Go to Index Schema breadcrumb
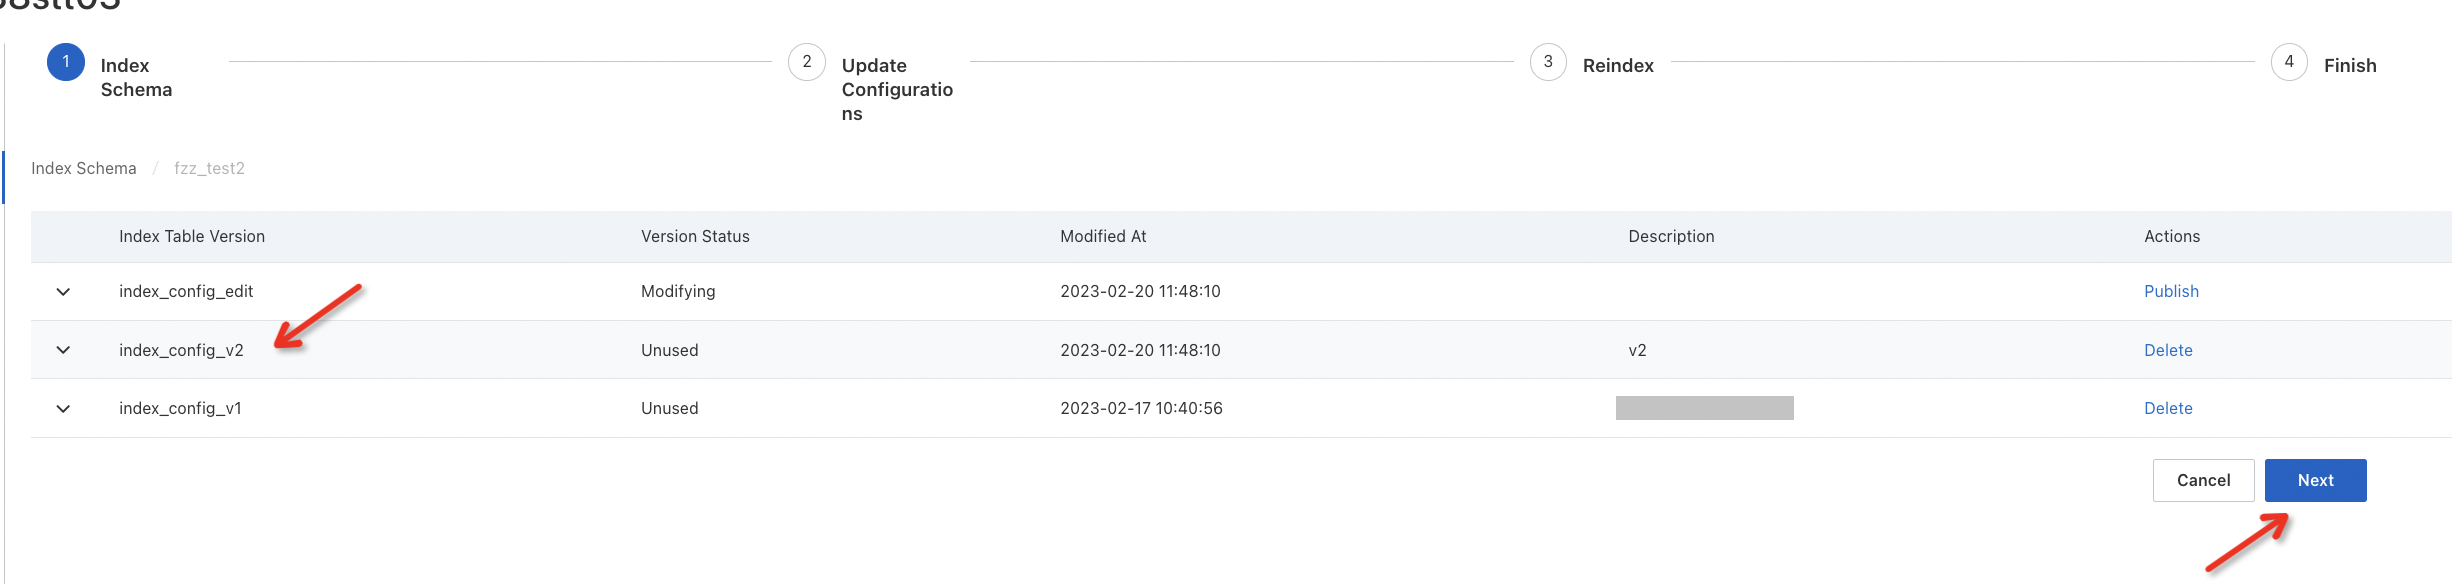 tap(84, 168)
